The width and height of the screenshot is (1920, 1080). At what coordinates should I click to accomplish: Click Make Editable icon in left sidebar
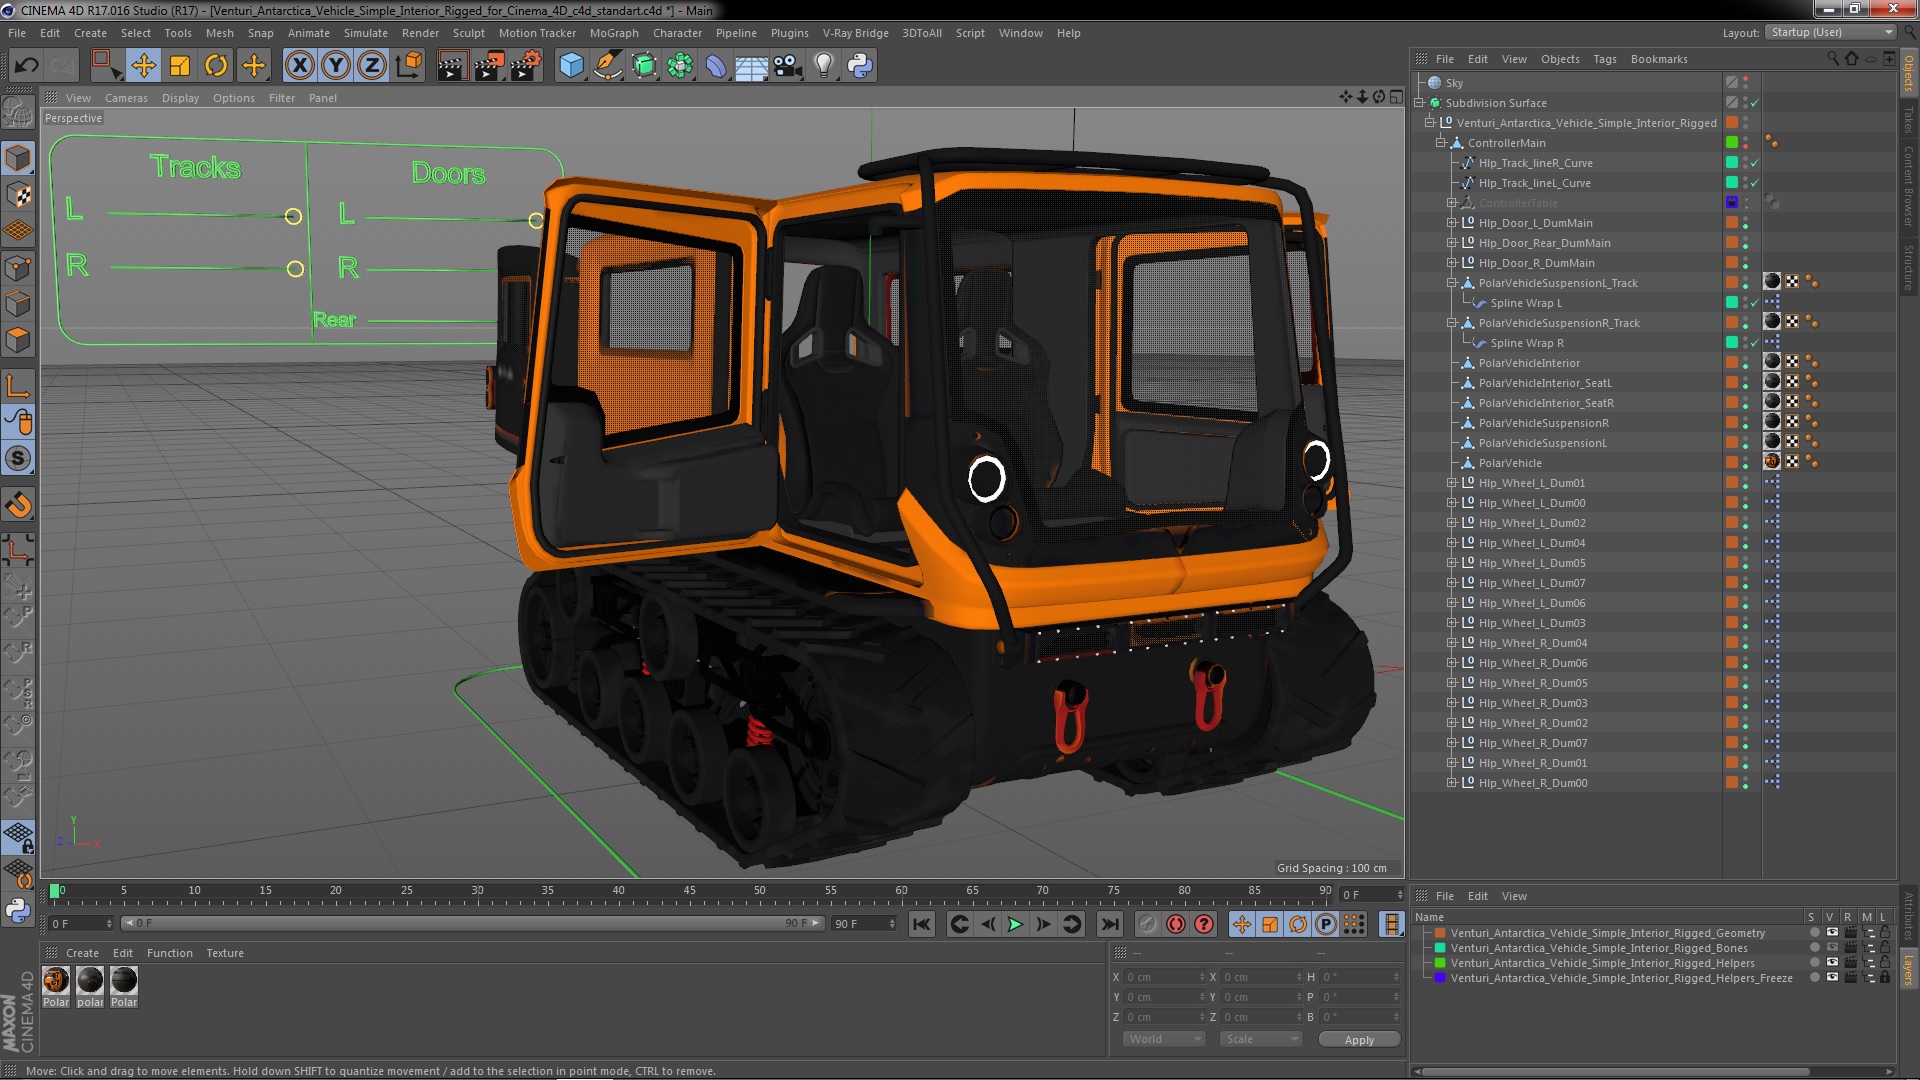coord(18,112)
